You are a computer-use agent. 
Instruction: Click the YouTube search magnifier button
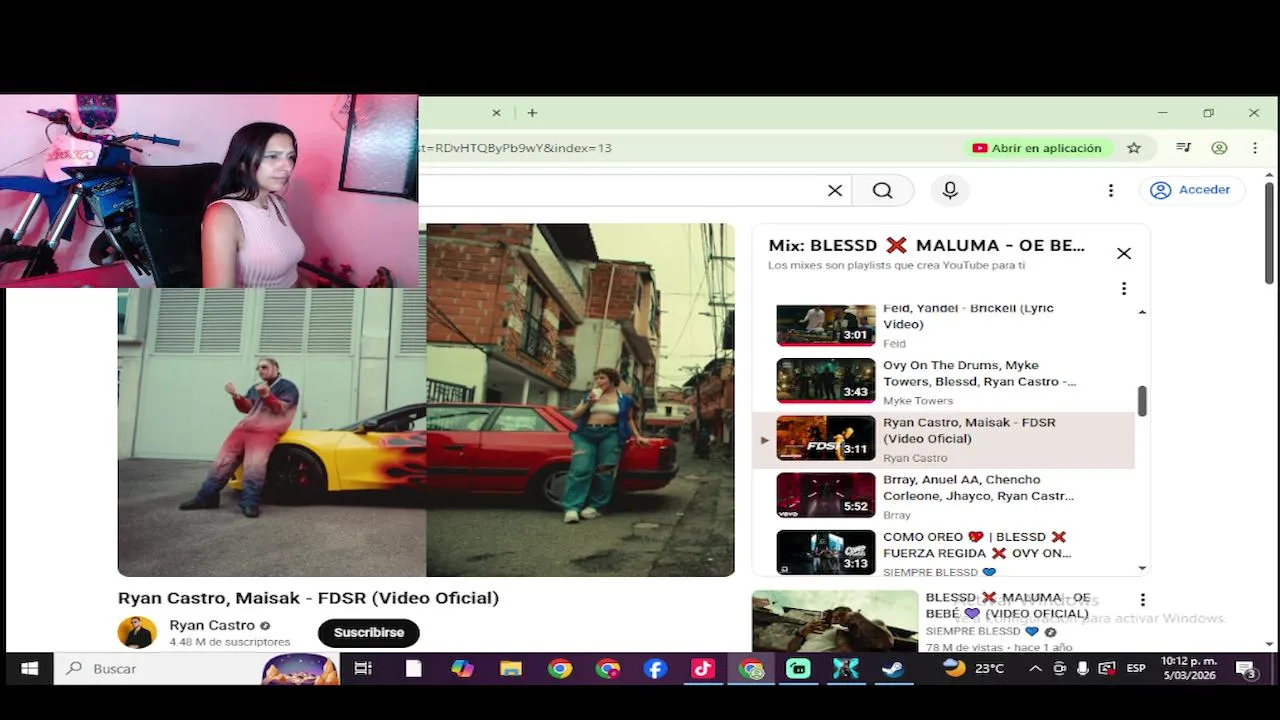tap(882, 190)
